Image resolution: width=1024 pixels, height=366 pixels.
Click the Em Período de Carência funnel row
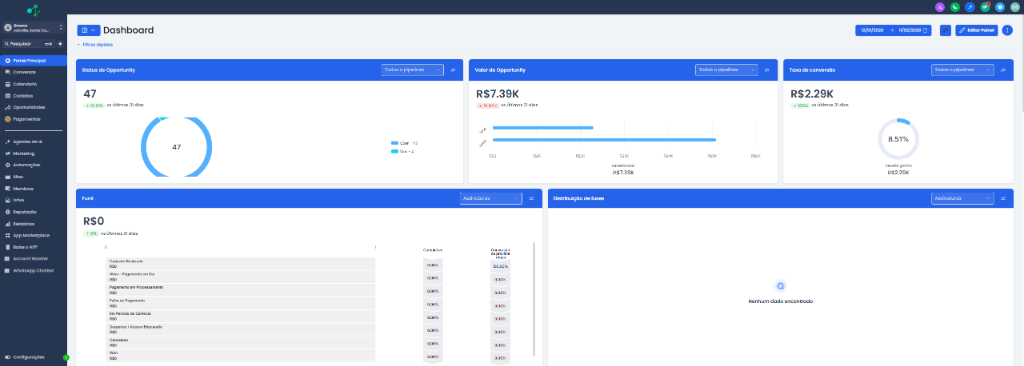coord(241,316)
